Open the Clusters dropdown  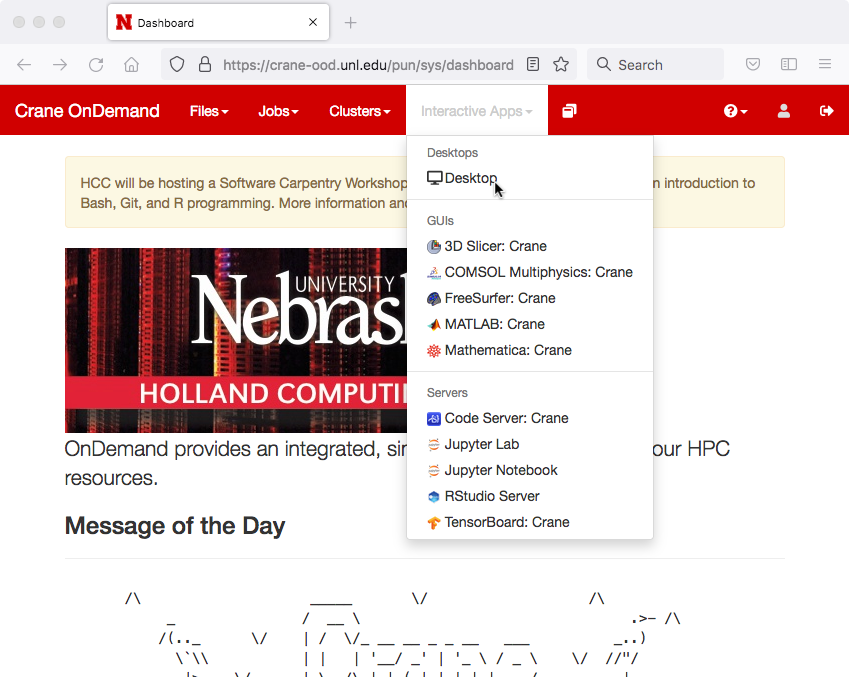[x=359, y=111]
